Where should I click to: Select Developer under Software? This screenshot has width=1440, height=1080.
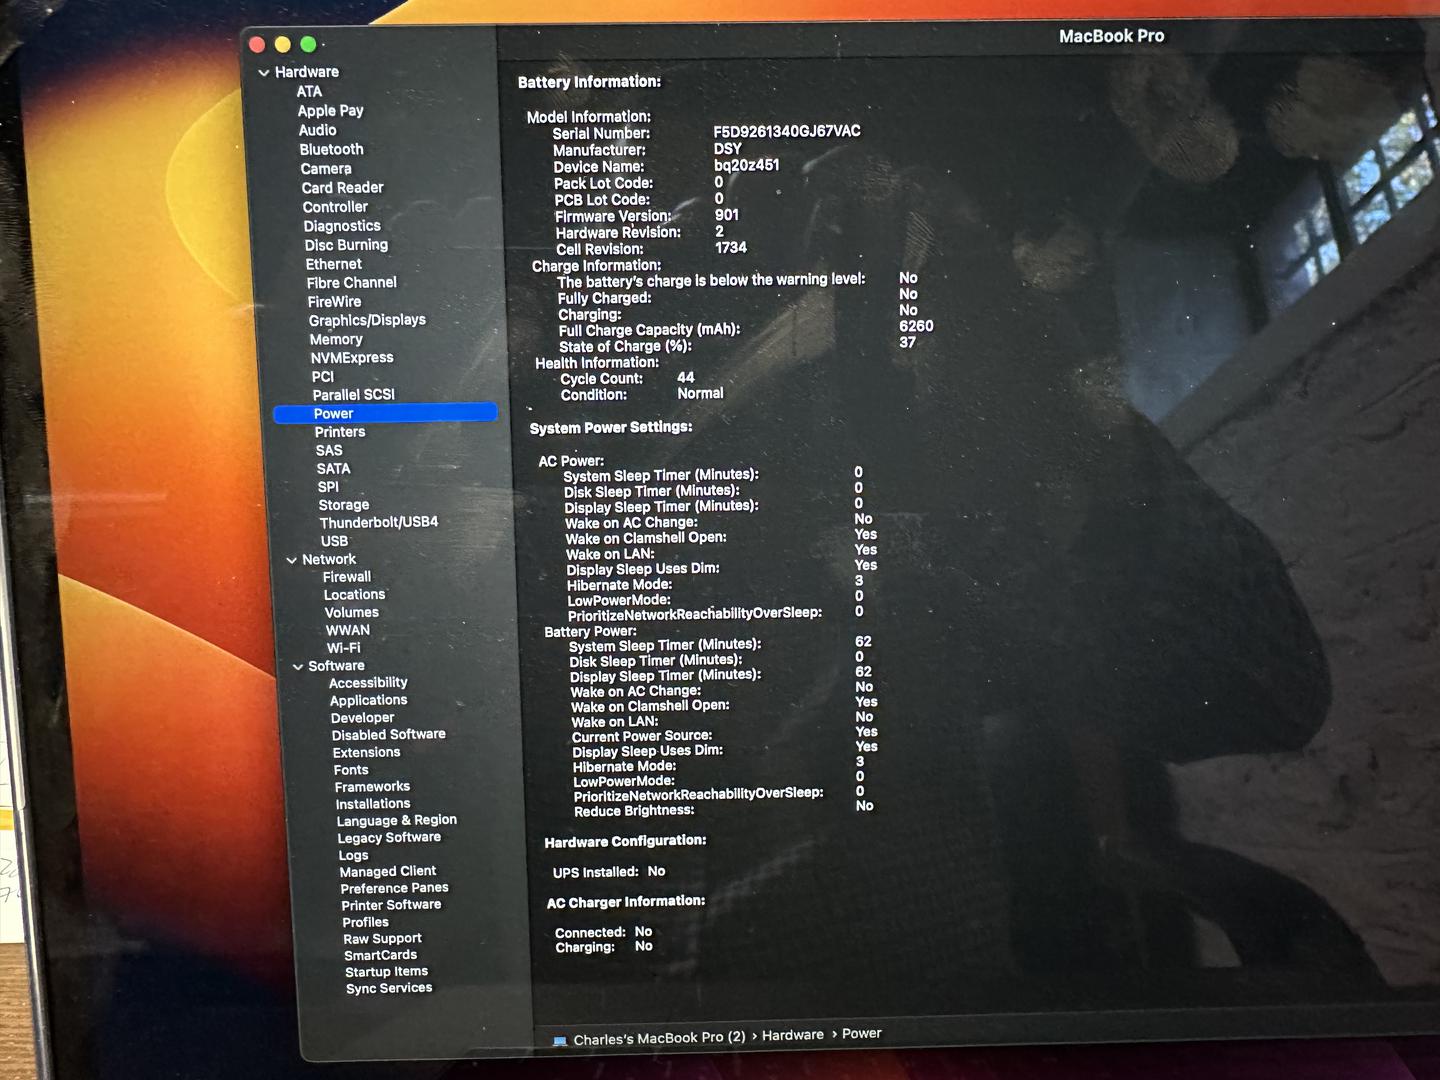[362, 718]
